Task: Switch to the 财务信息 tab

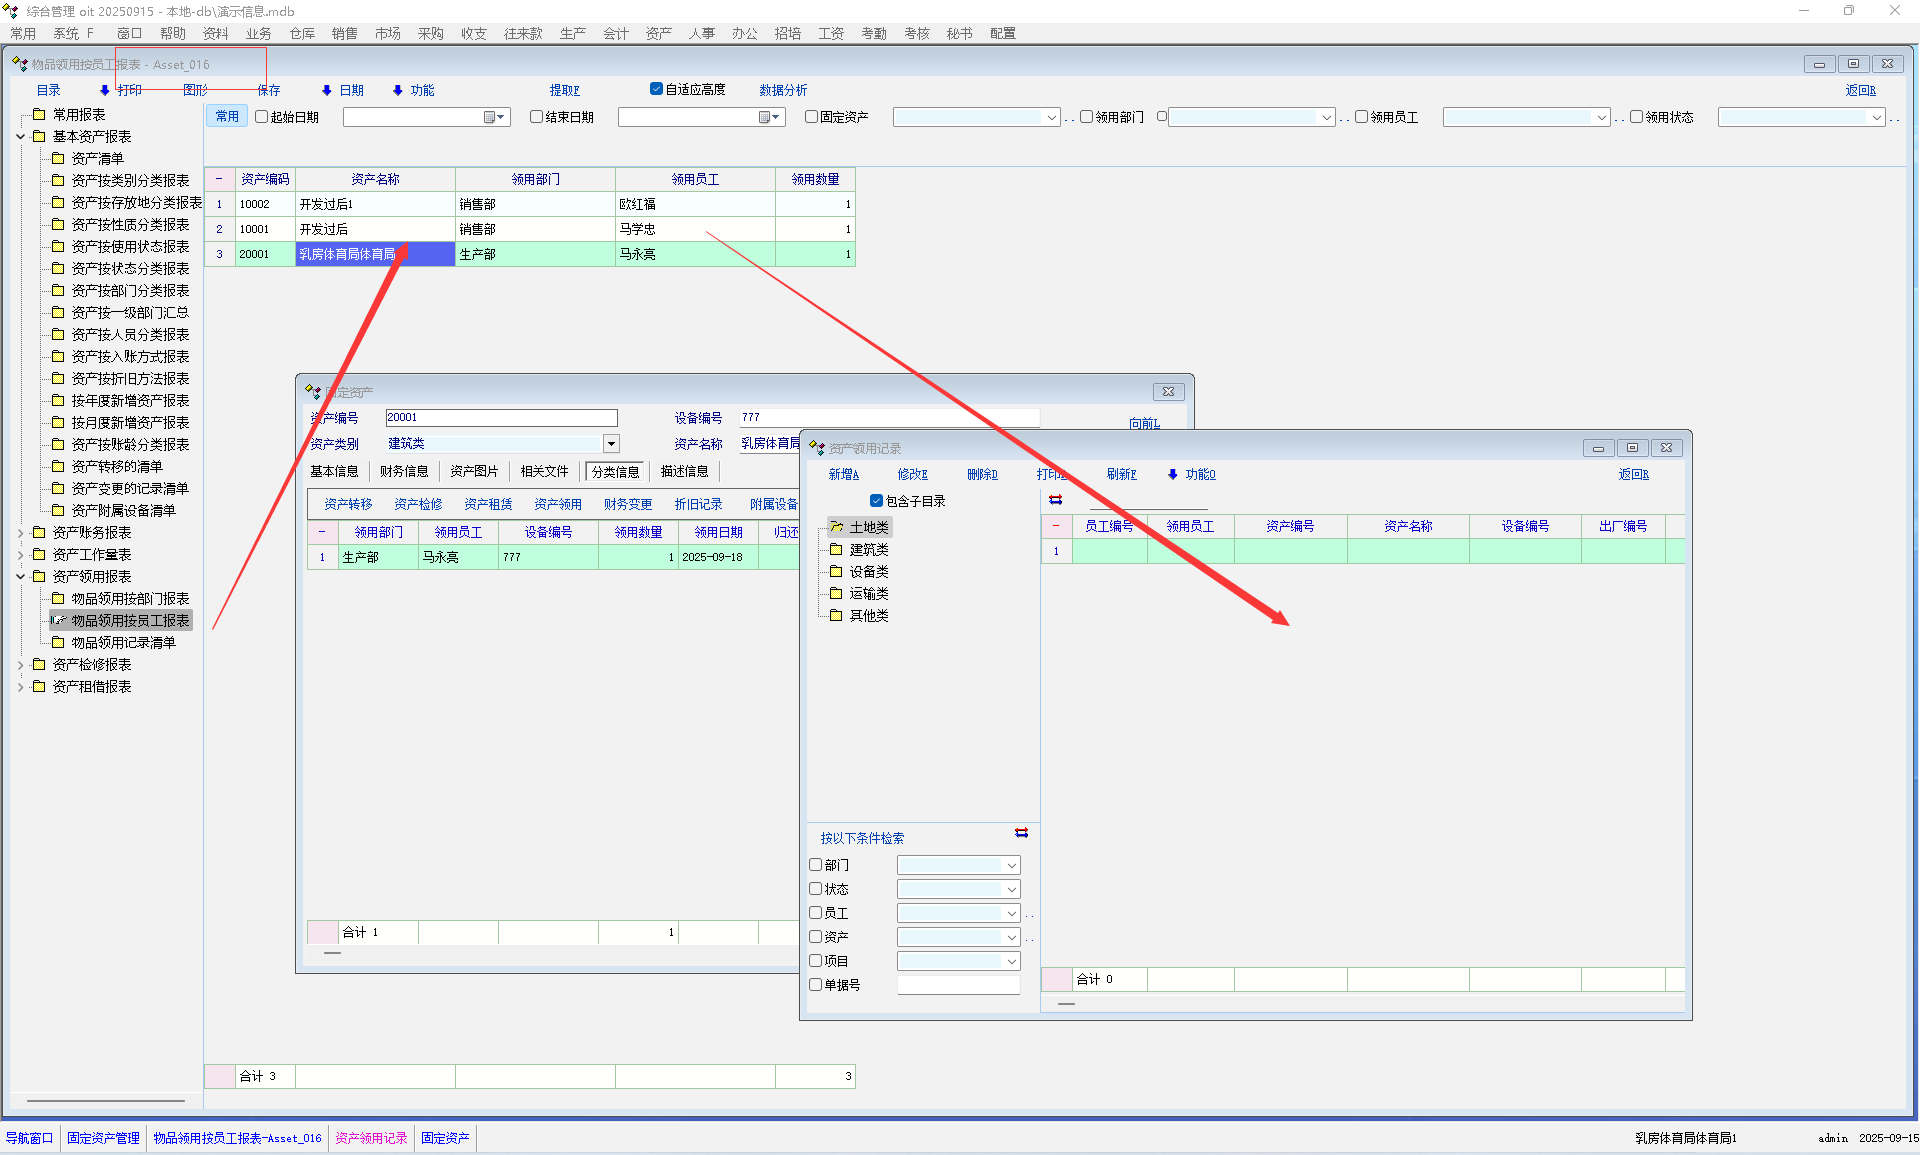Action: [404, 471]
